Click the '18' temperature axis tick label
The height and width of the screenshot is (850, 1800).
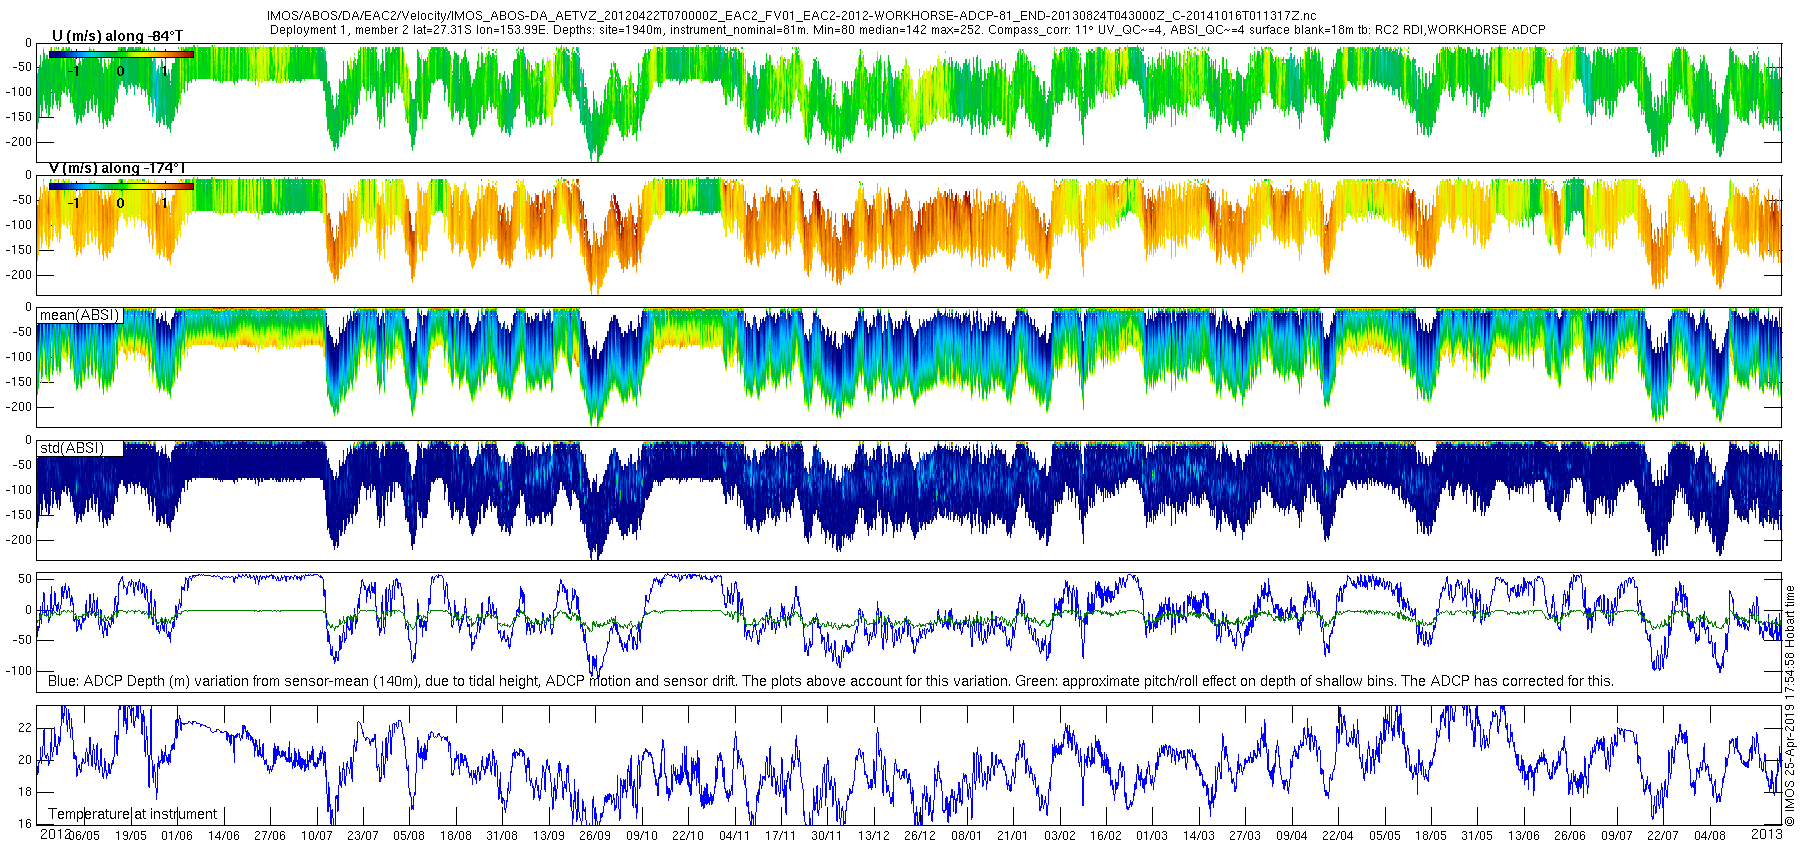click(x=25, y=792)
